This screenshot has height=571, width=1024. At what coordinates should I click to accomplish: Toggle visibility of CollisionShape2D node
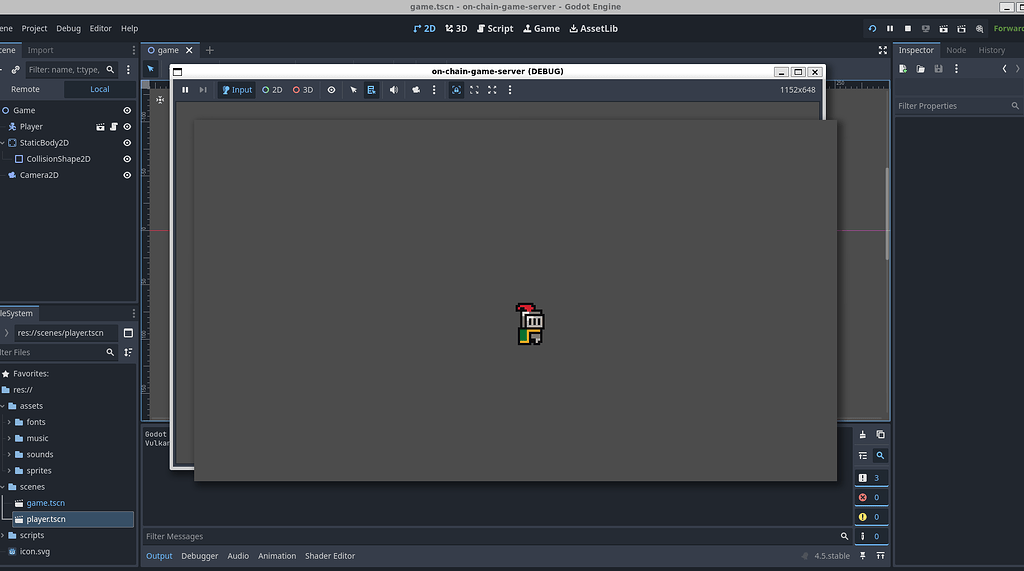point(127,159)
